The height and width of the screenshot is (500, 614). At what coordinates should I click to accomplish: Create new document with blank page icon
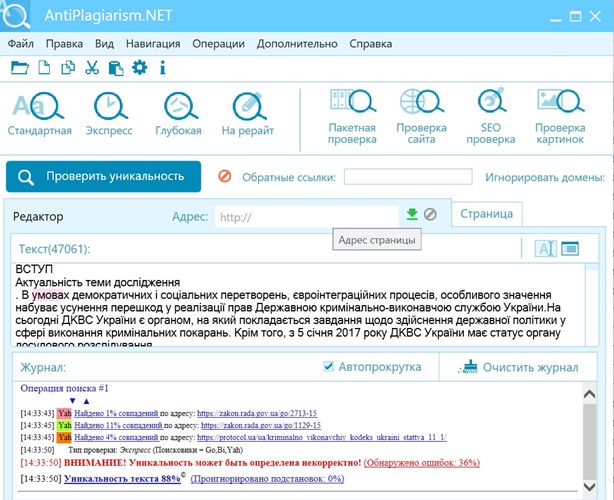tap(44, 67)
